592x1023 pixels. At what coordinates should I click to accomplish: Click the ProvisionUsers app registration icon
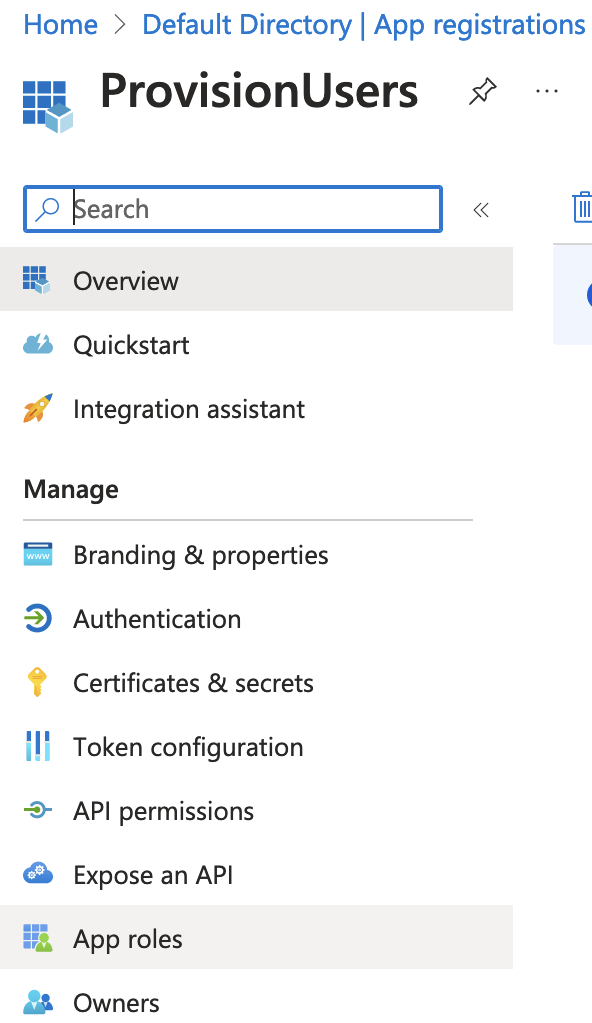tap(48, 106)
